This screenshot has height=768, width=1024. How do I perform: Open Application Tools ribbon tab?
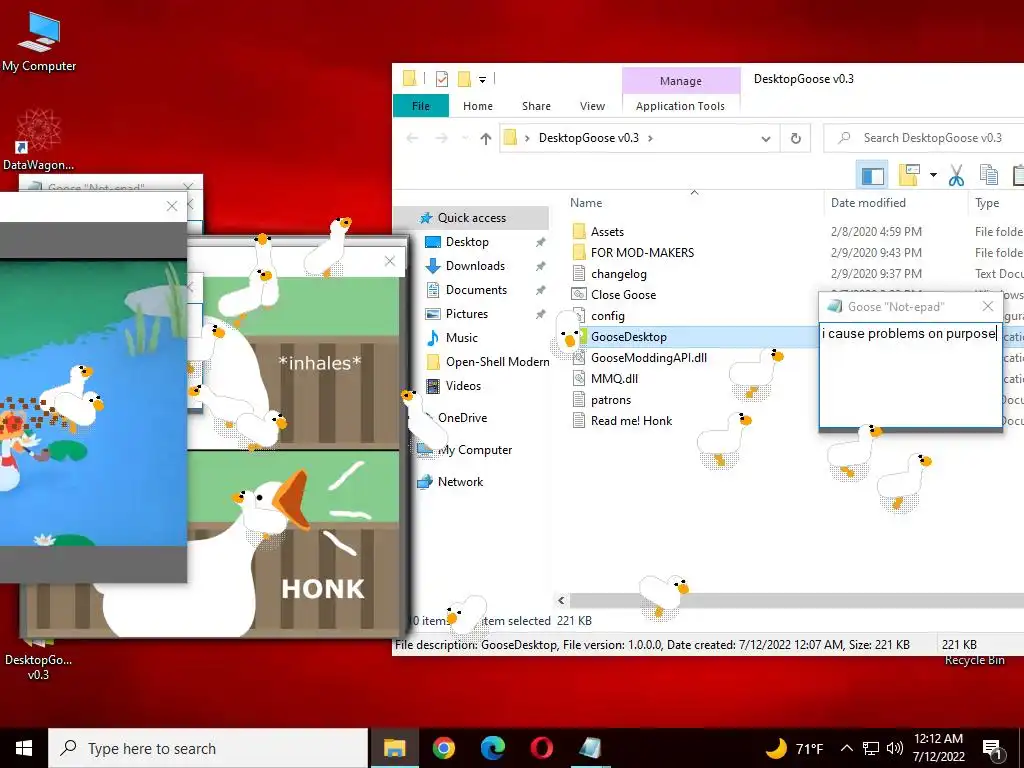[680, 106]
